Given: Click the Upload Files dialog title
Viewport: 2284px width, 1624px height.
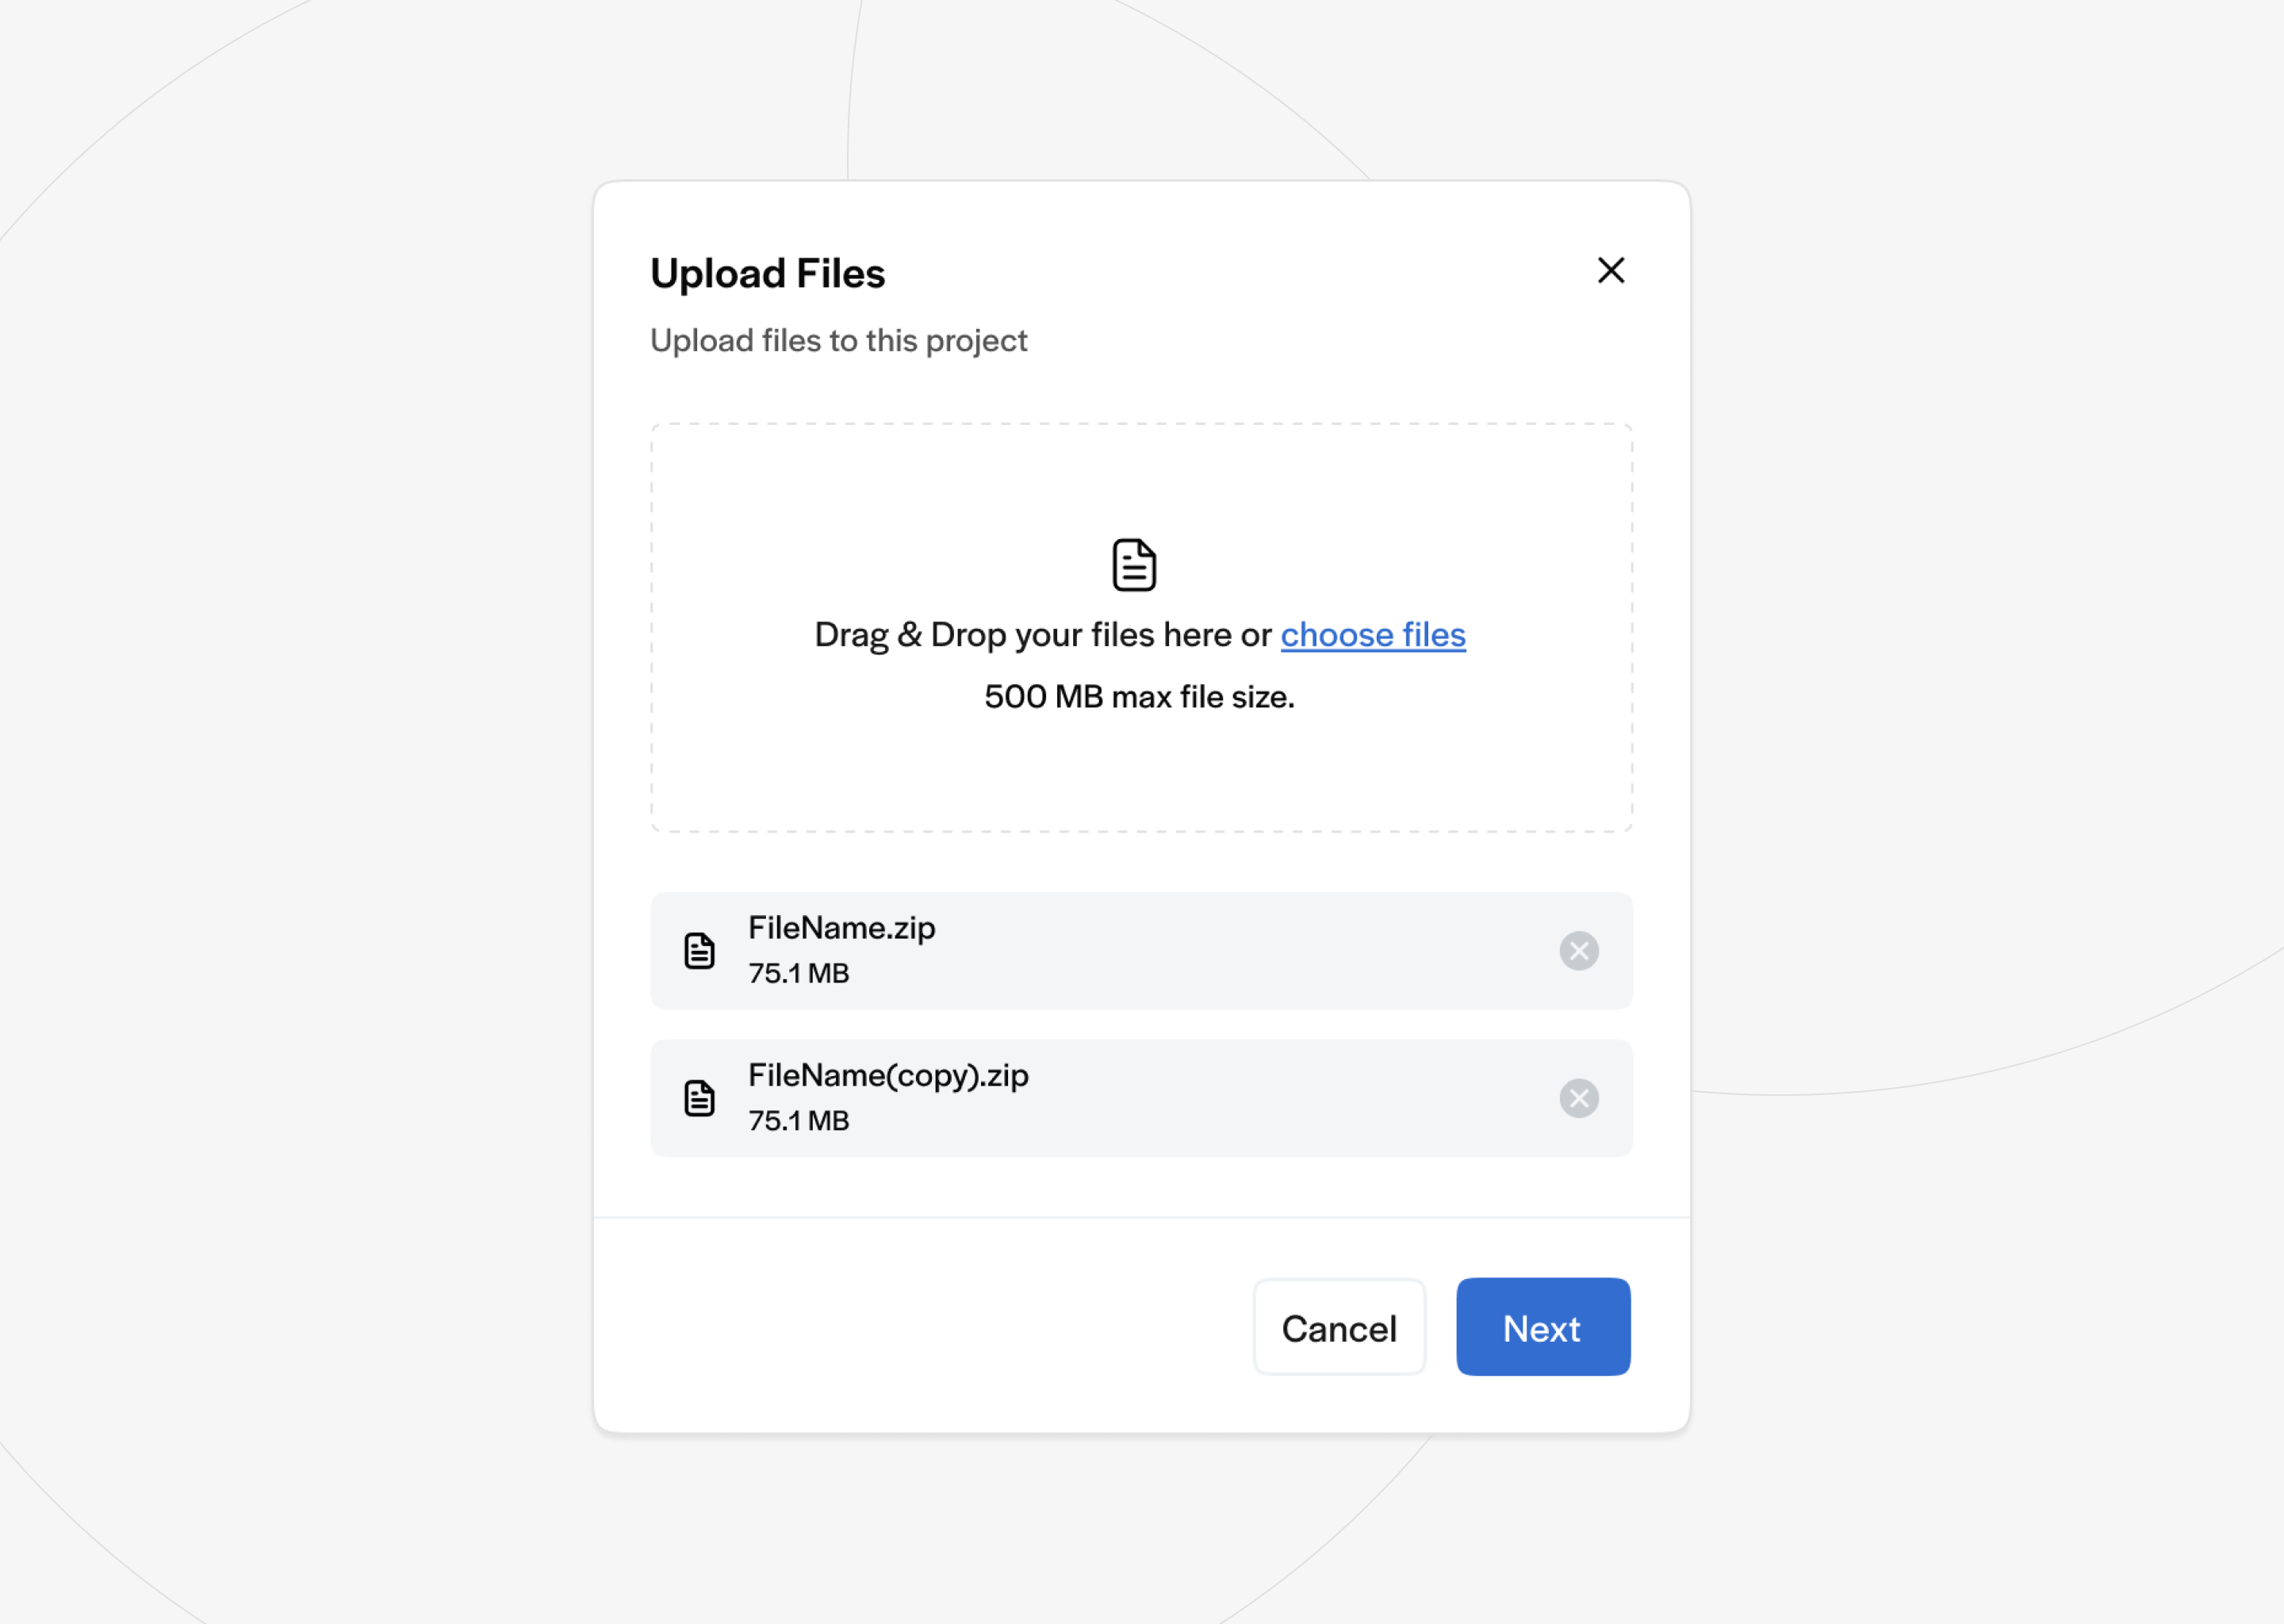Looking at the screenshot, I should (x=768, y=272).
